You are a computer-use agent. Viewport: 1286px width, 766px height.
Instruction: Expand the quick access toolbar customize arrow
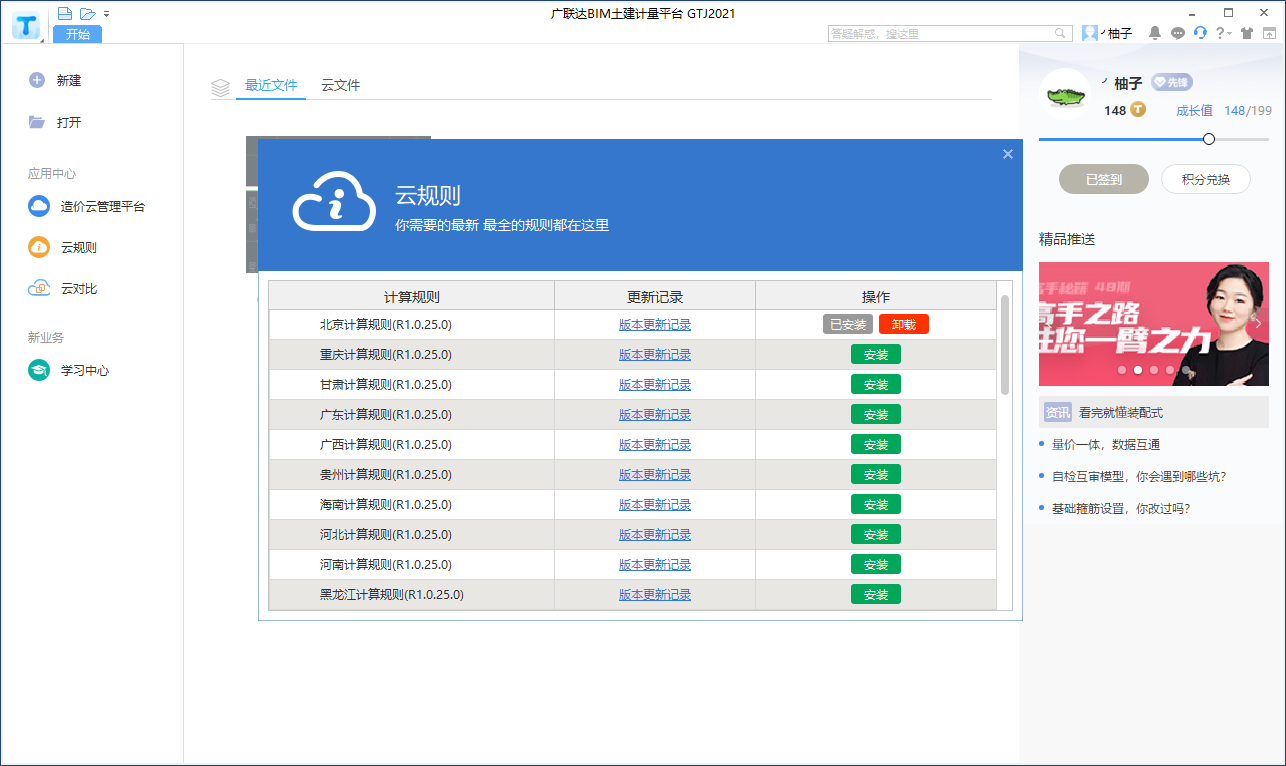click(106, 14)
